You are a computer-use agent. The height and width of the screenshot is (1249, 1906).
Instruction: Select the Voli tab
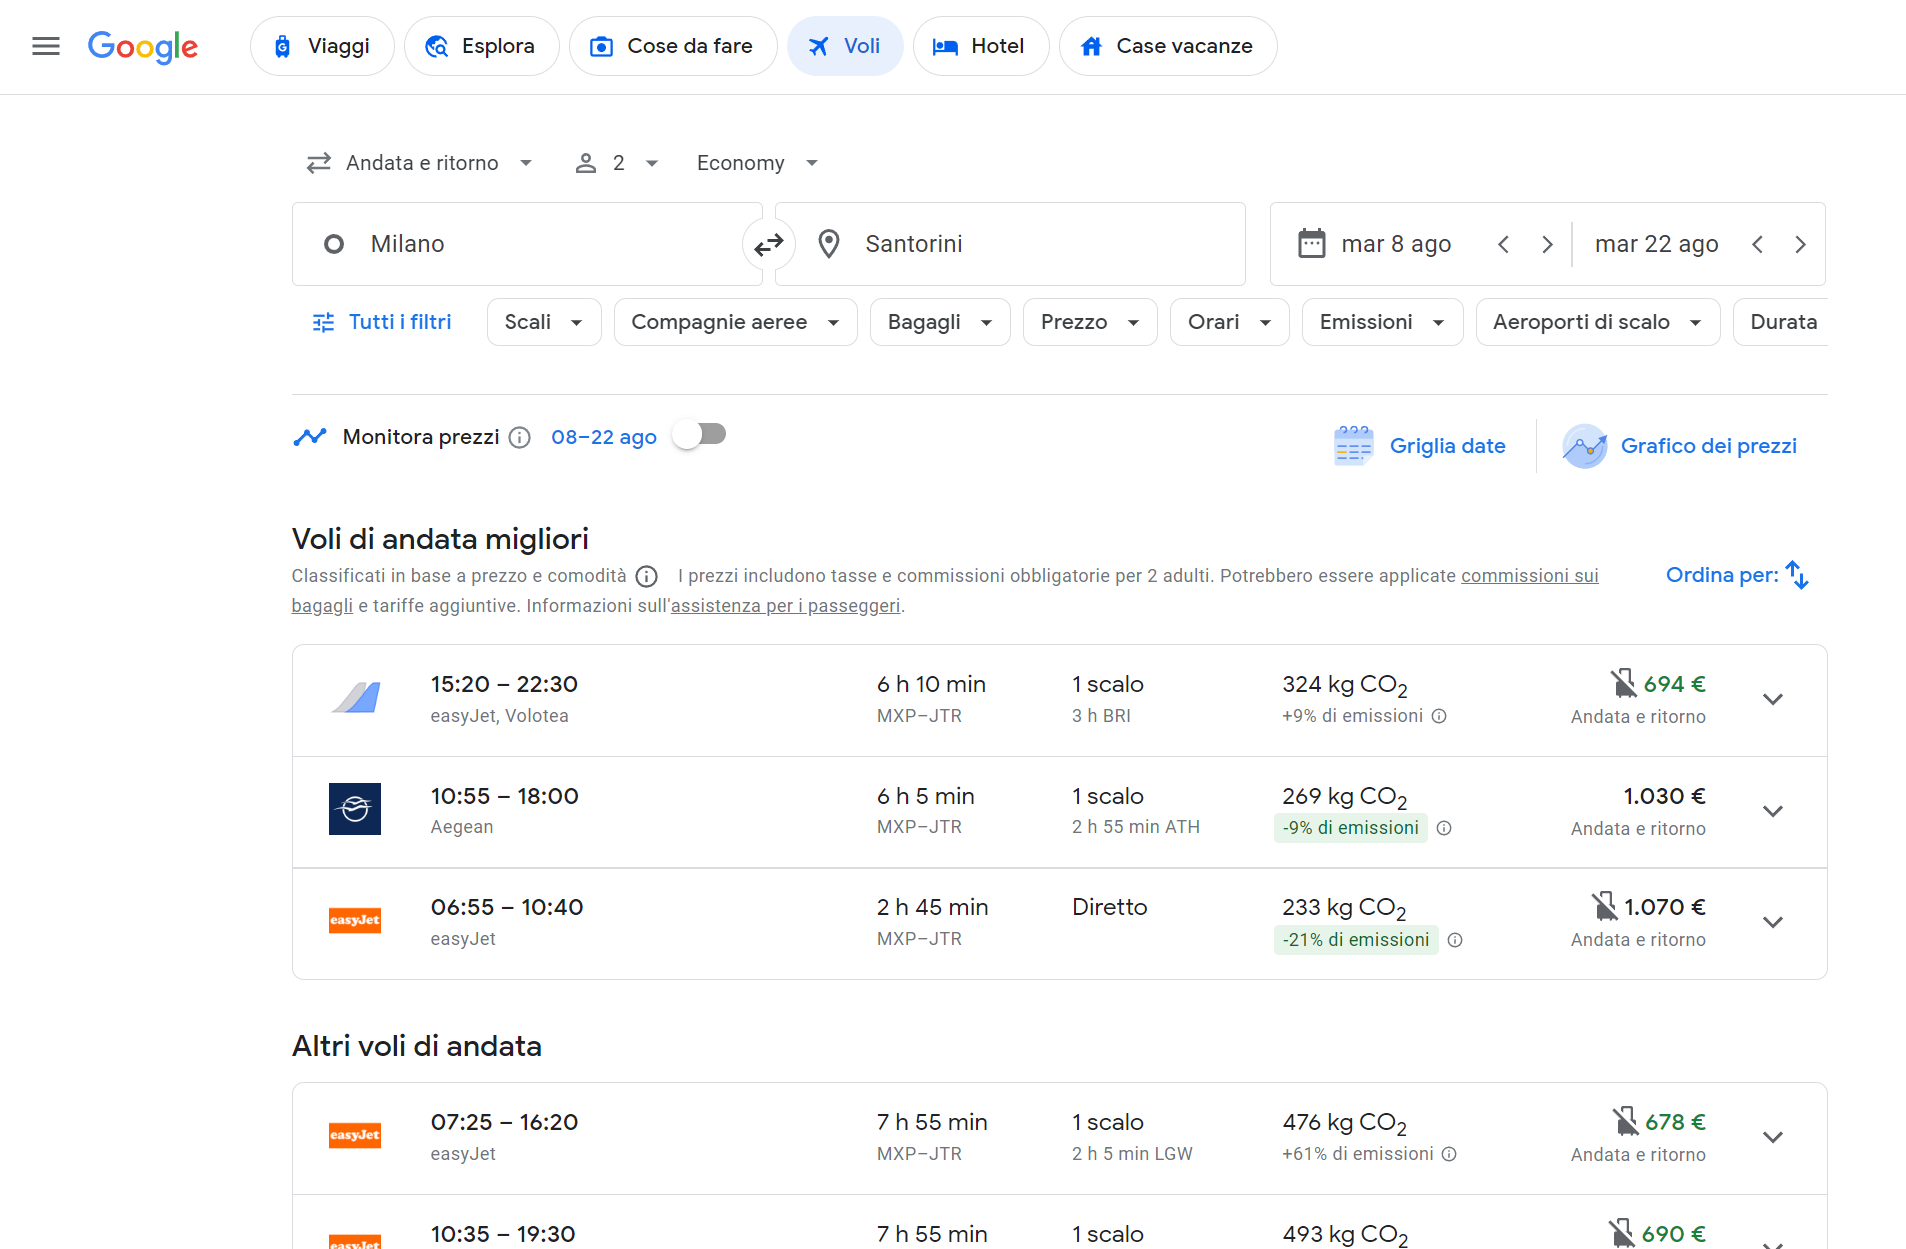(845, 46)
